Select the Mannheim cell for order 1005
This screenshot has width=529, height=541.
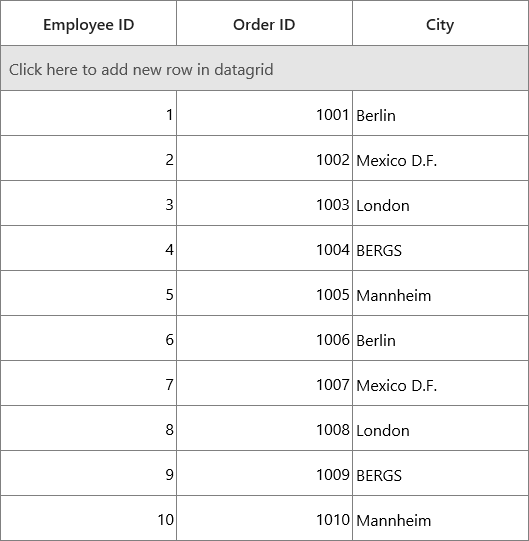coord(440,293)
